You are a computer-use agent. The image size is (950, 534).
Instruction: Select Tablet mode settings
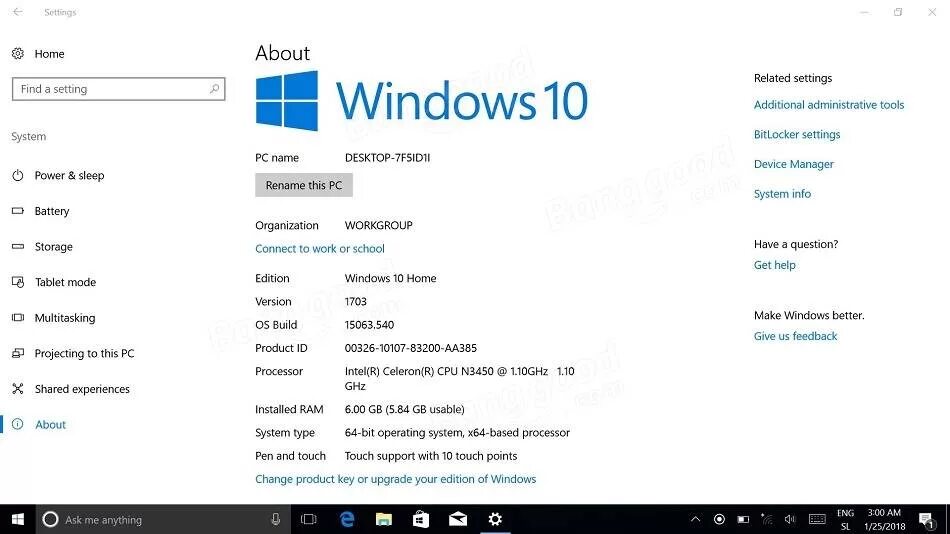point(65,282)
